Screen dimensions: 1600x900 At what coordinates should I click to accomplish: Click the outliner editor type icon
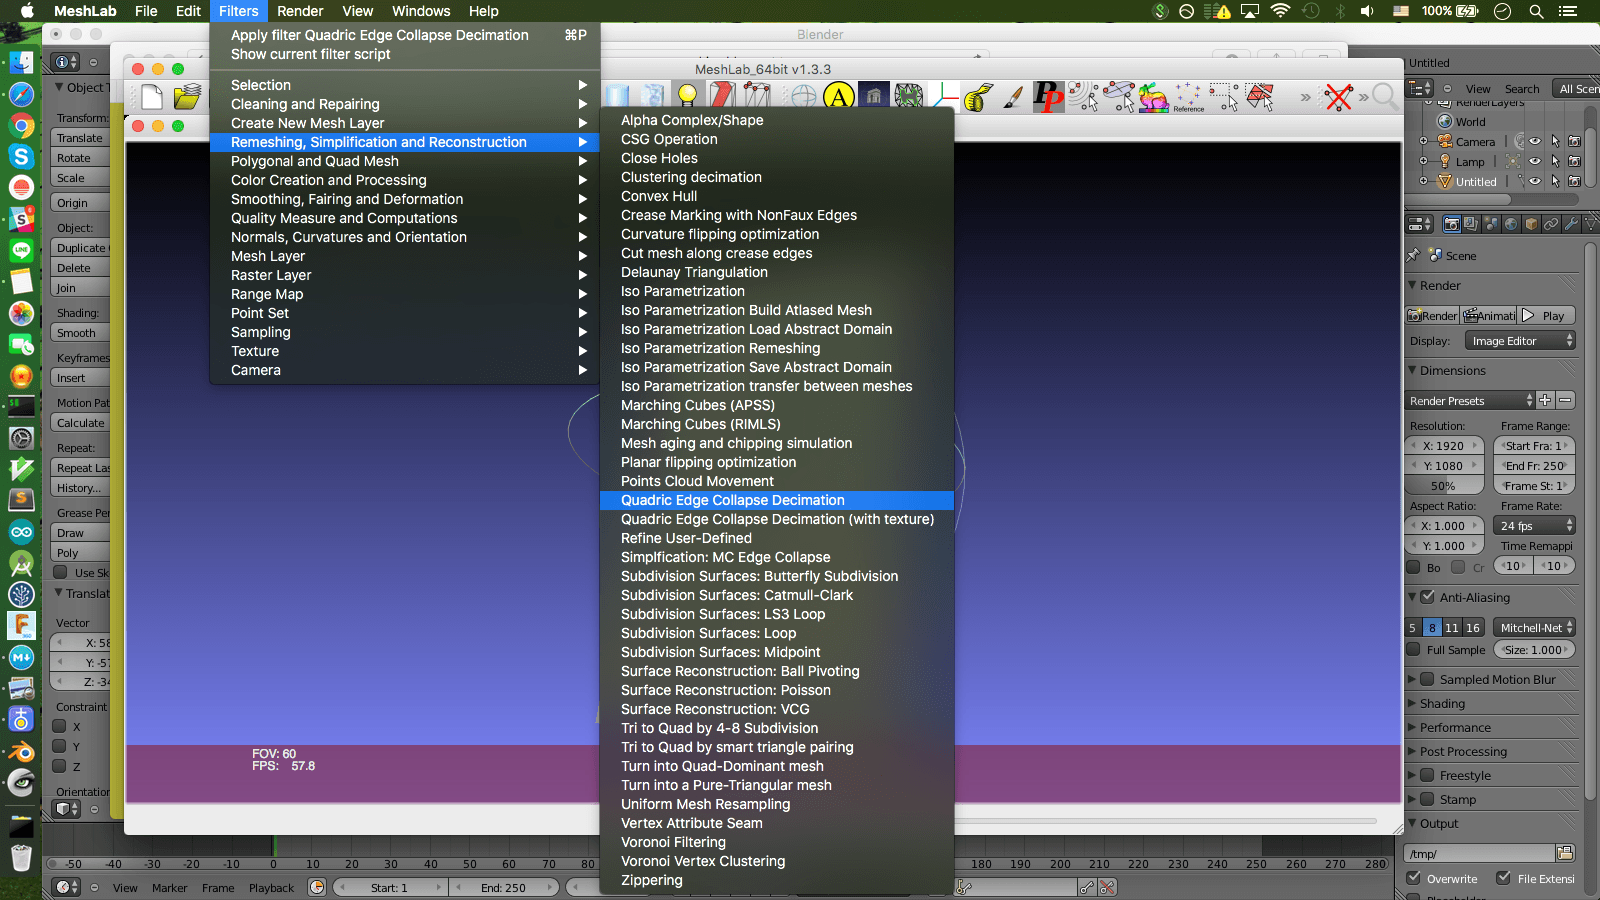1420,88
